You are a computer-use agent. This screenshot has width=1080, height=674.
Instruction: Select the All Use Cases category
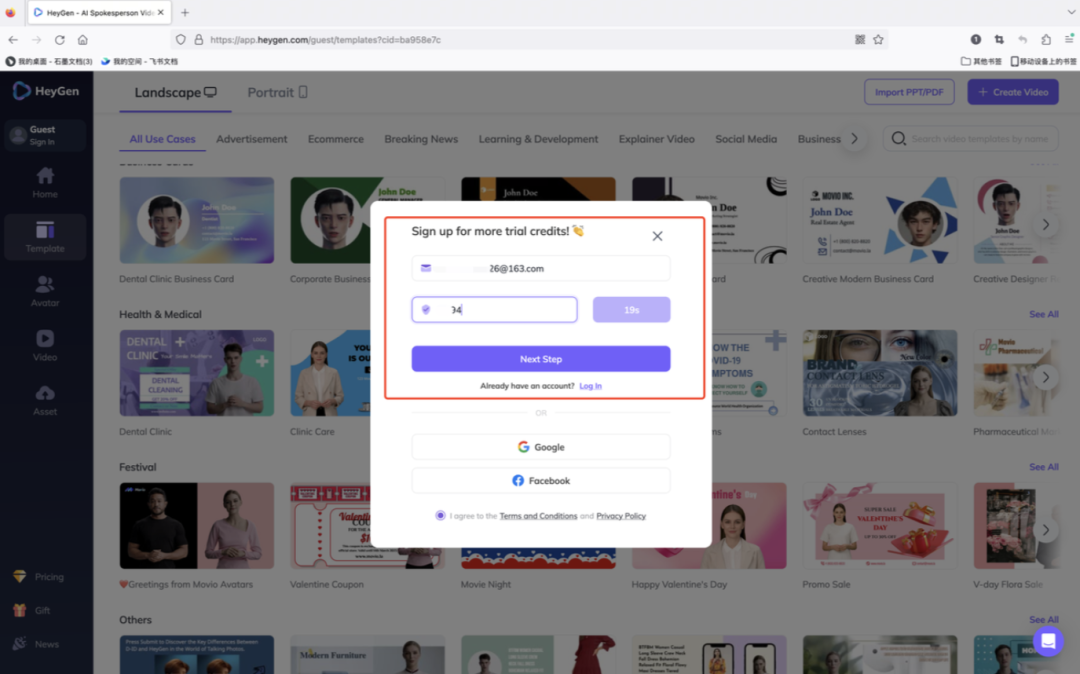163,139
